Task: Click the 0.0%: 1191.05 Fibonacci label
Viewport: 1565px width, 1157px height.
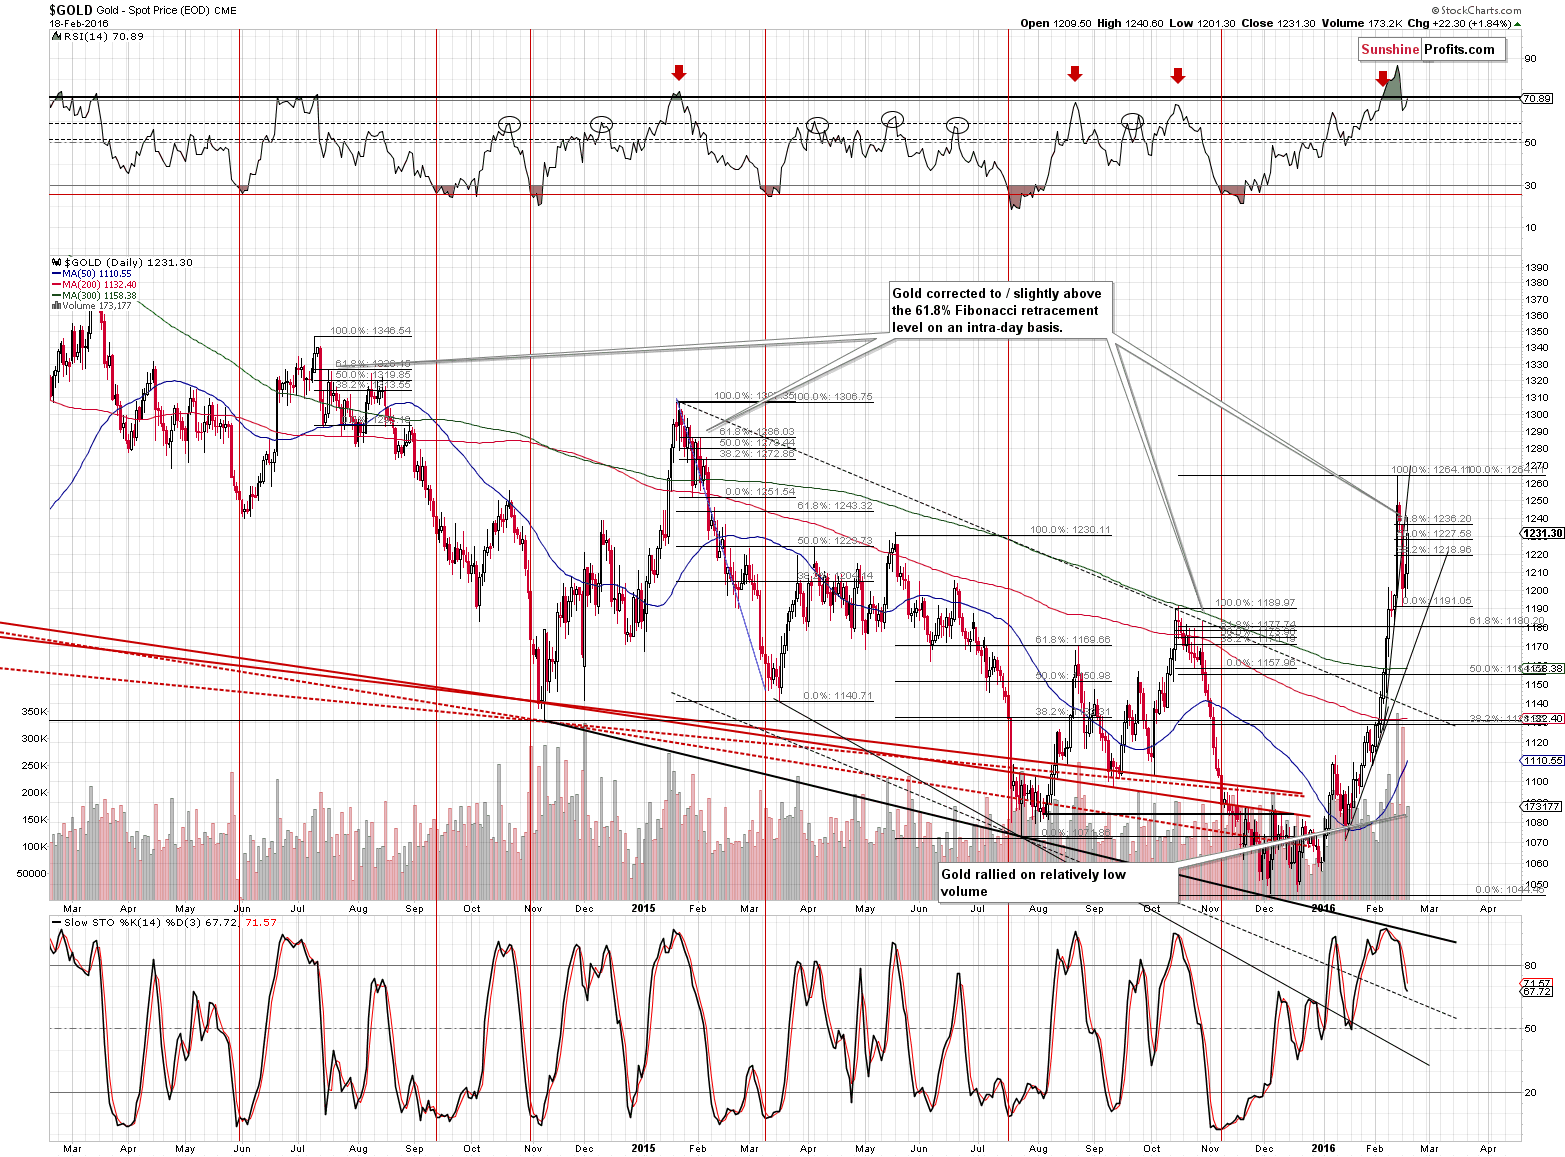Action: click(1437, 601)
